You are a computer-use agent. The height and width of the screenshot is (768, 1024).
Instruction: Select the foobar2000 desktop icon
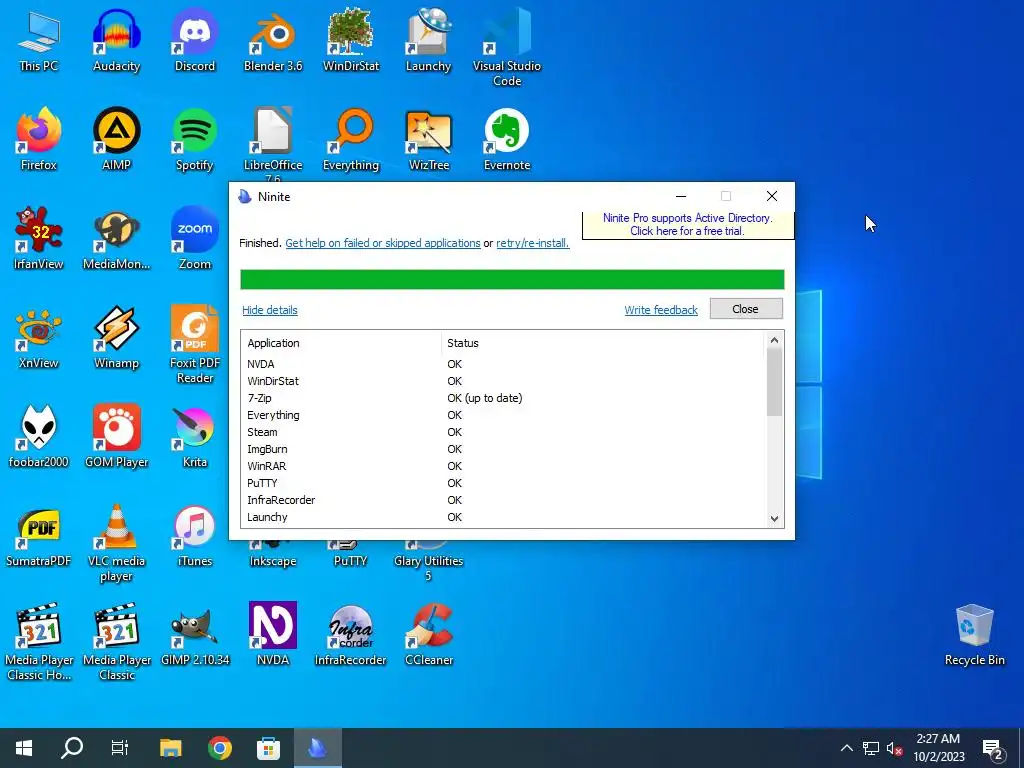coord(39,436)
